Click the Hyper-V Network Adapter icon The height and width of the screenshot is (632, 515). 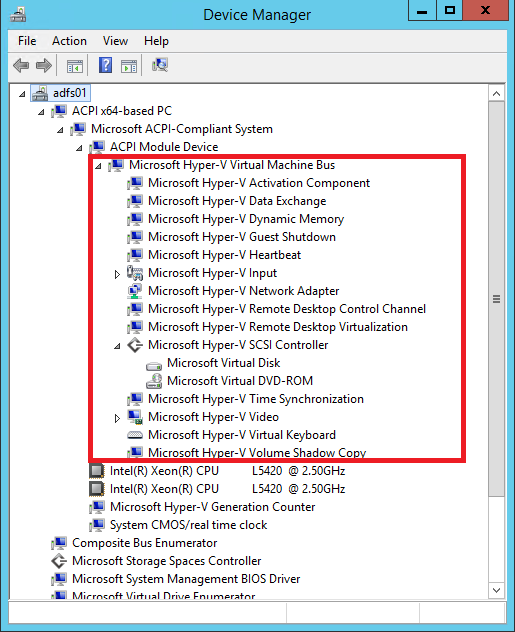point(135,291)
